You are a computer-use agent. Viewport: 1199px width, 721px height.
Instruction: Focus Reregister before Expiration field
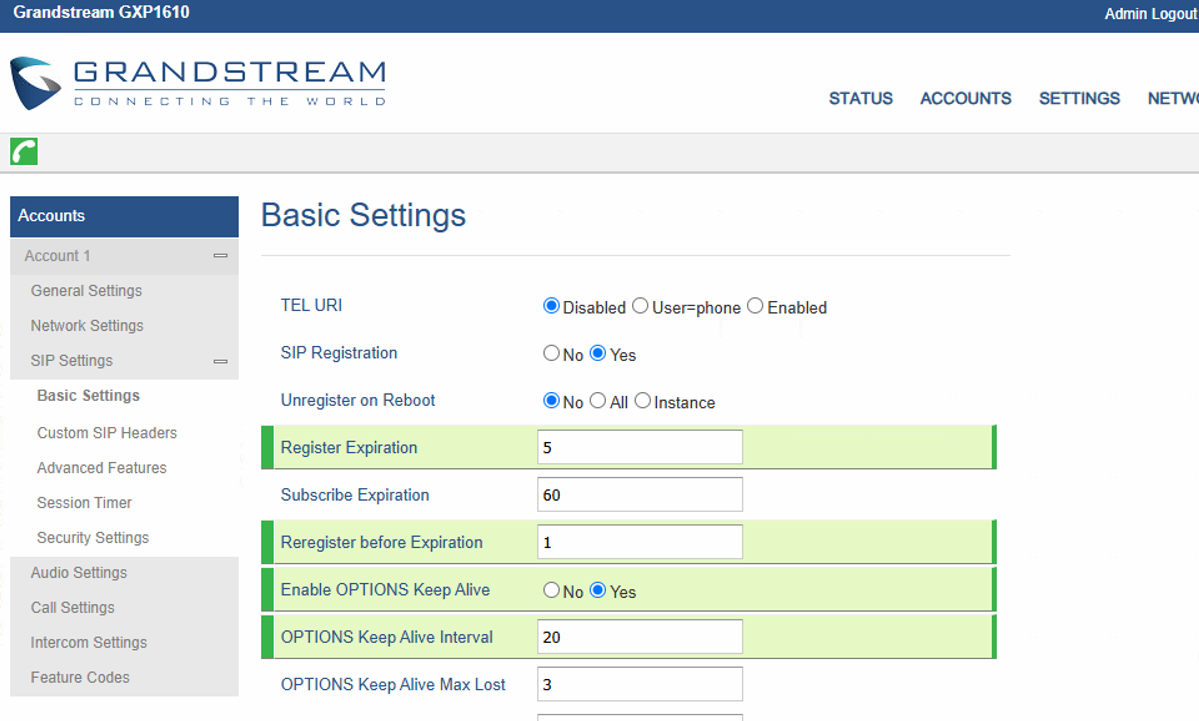click(x=640, y=542)
